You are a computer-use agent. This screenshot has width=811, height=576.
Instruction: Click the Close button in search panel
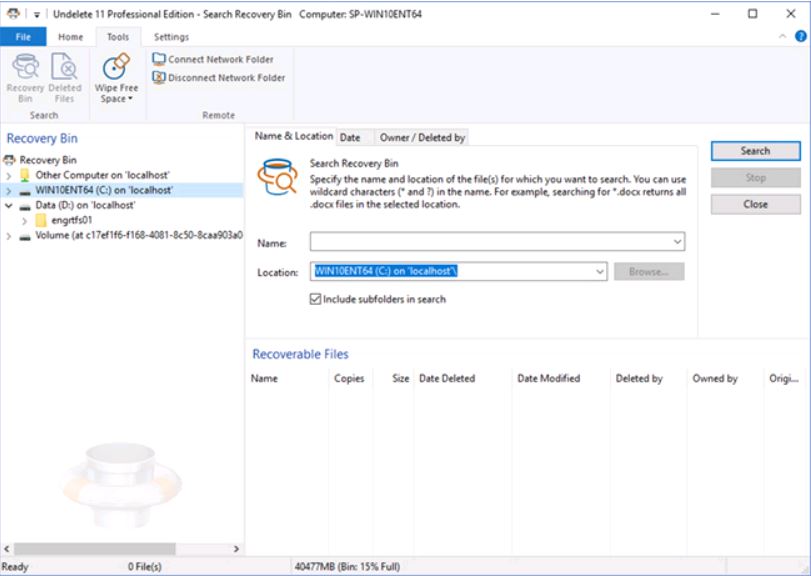click(x=756, y=204)
